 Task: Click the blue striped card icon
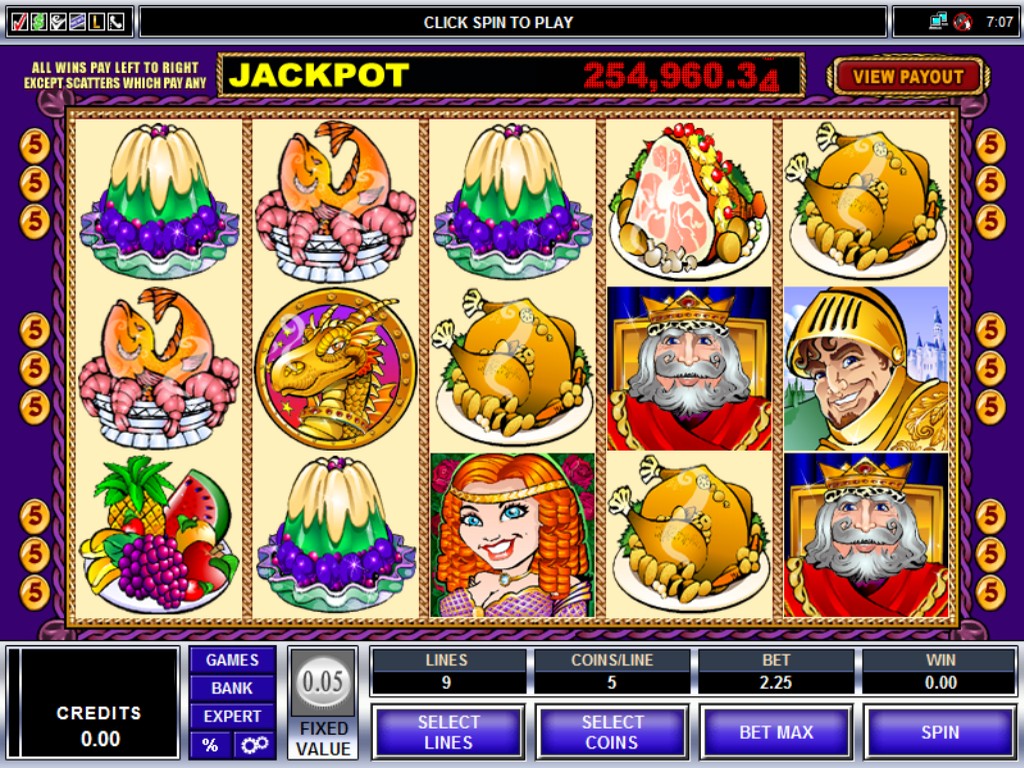coord(77,22)
